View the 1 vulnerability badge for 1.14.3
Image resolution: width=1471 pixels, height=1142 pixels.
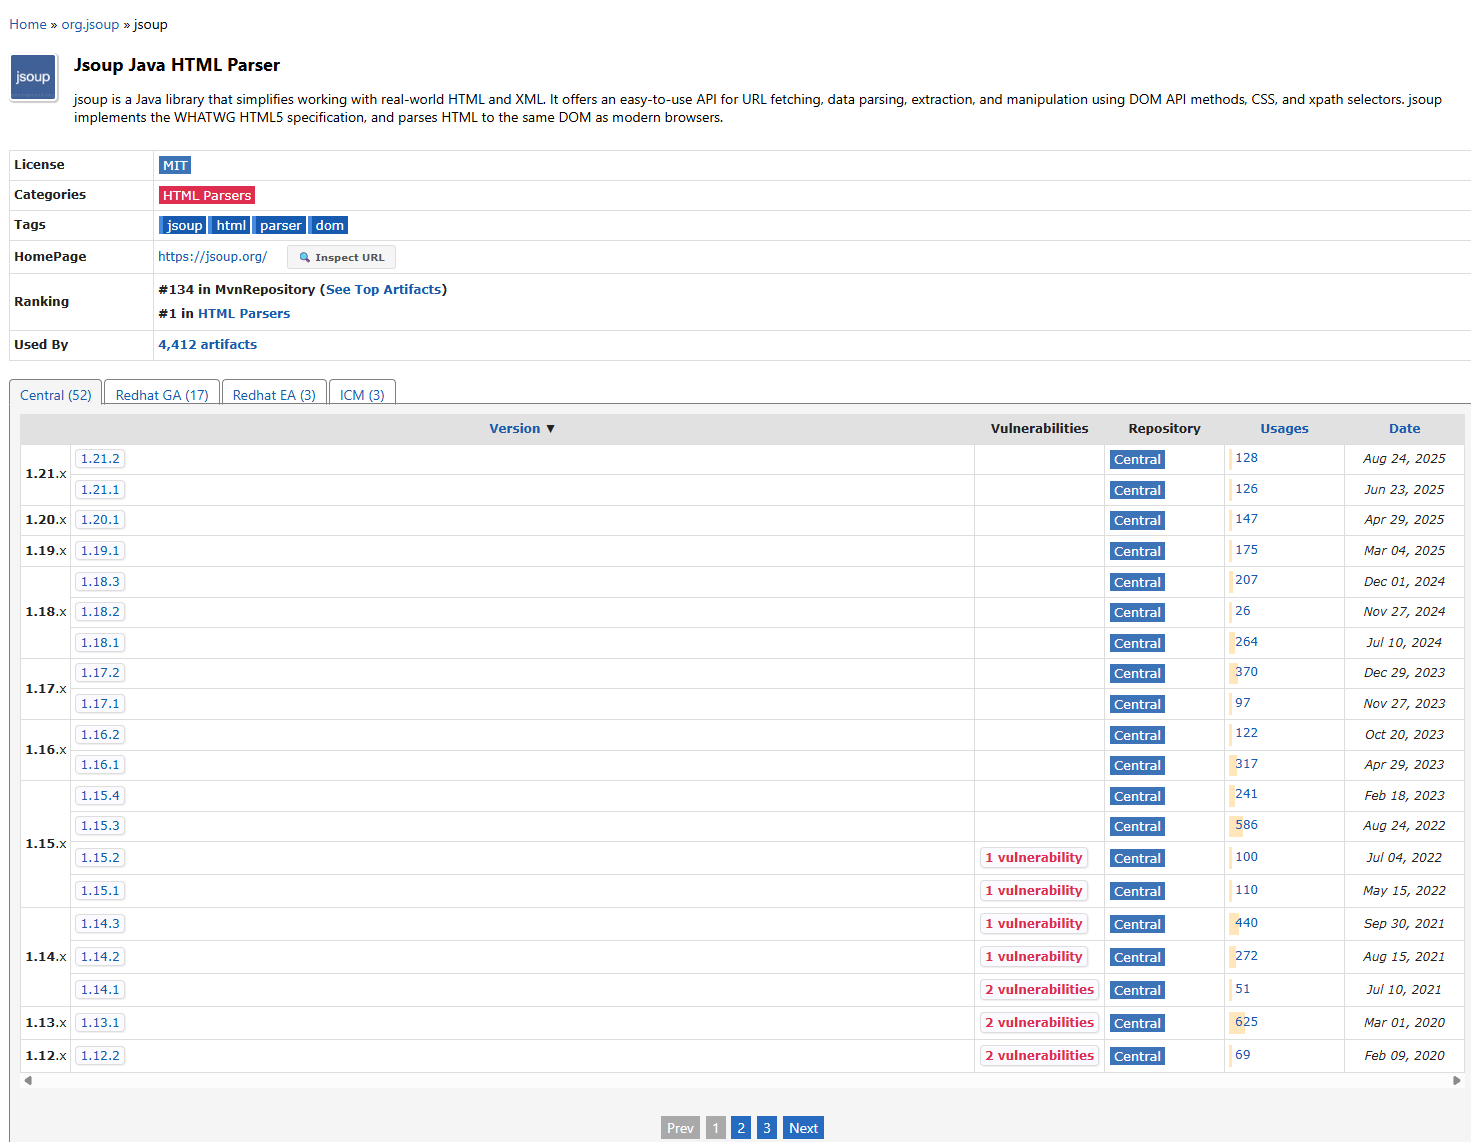click(1034, 924)
